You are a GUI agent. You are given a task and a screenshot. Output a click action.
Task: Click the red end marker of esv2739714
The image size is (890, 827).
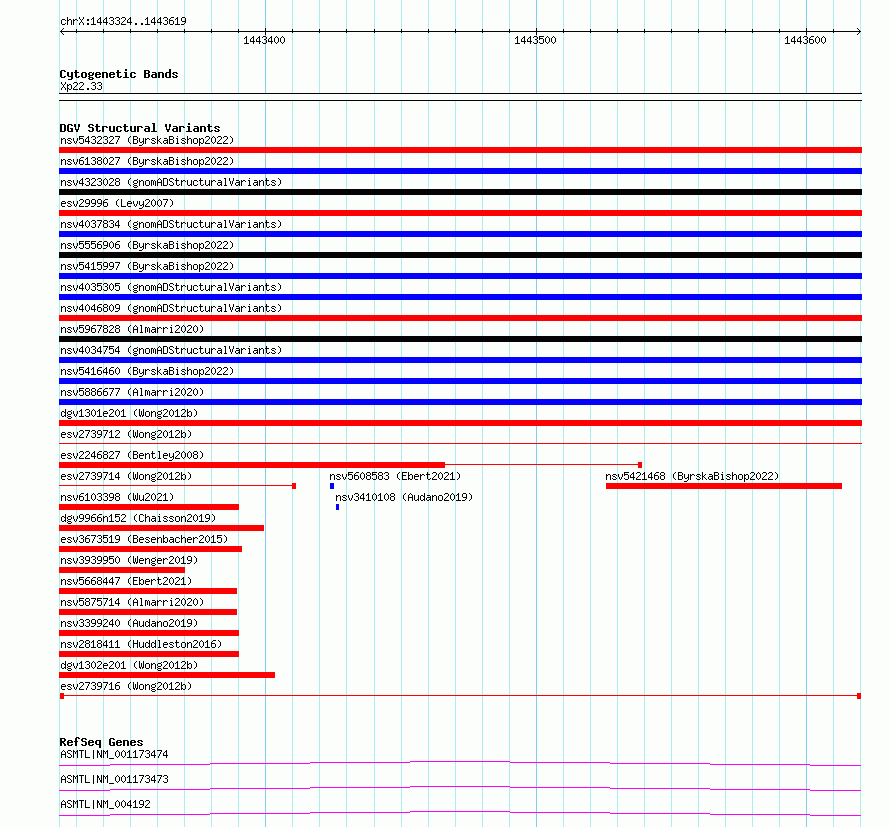[294, 486]
